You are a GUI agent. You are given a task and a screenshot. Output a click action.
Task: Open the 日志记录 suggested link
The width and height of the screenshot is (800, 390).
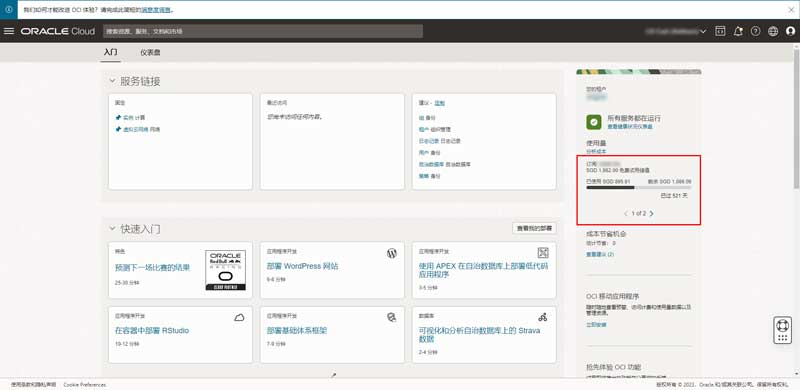click(429, 141)
